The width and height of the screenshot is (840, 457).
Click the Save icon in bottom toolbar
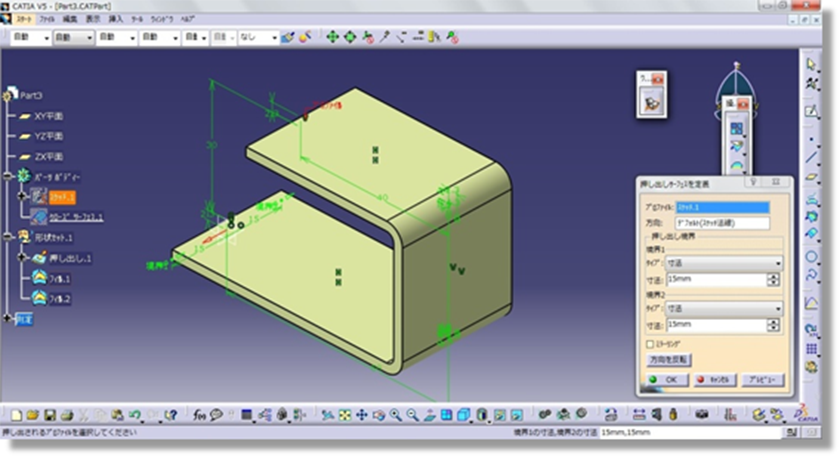pyautogui.click(x=51, y=414)
